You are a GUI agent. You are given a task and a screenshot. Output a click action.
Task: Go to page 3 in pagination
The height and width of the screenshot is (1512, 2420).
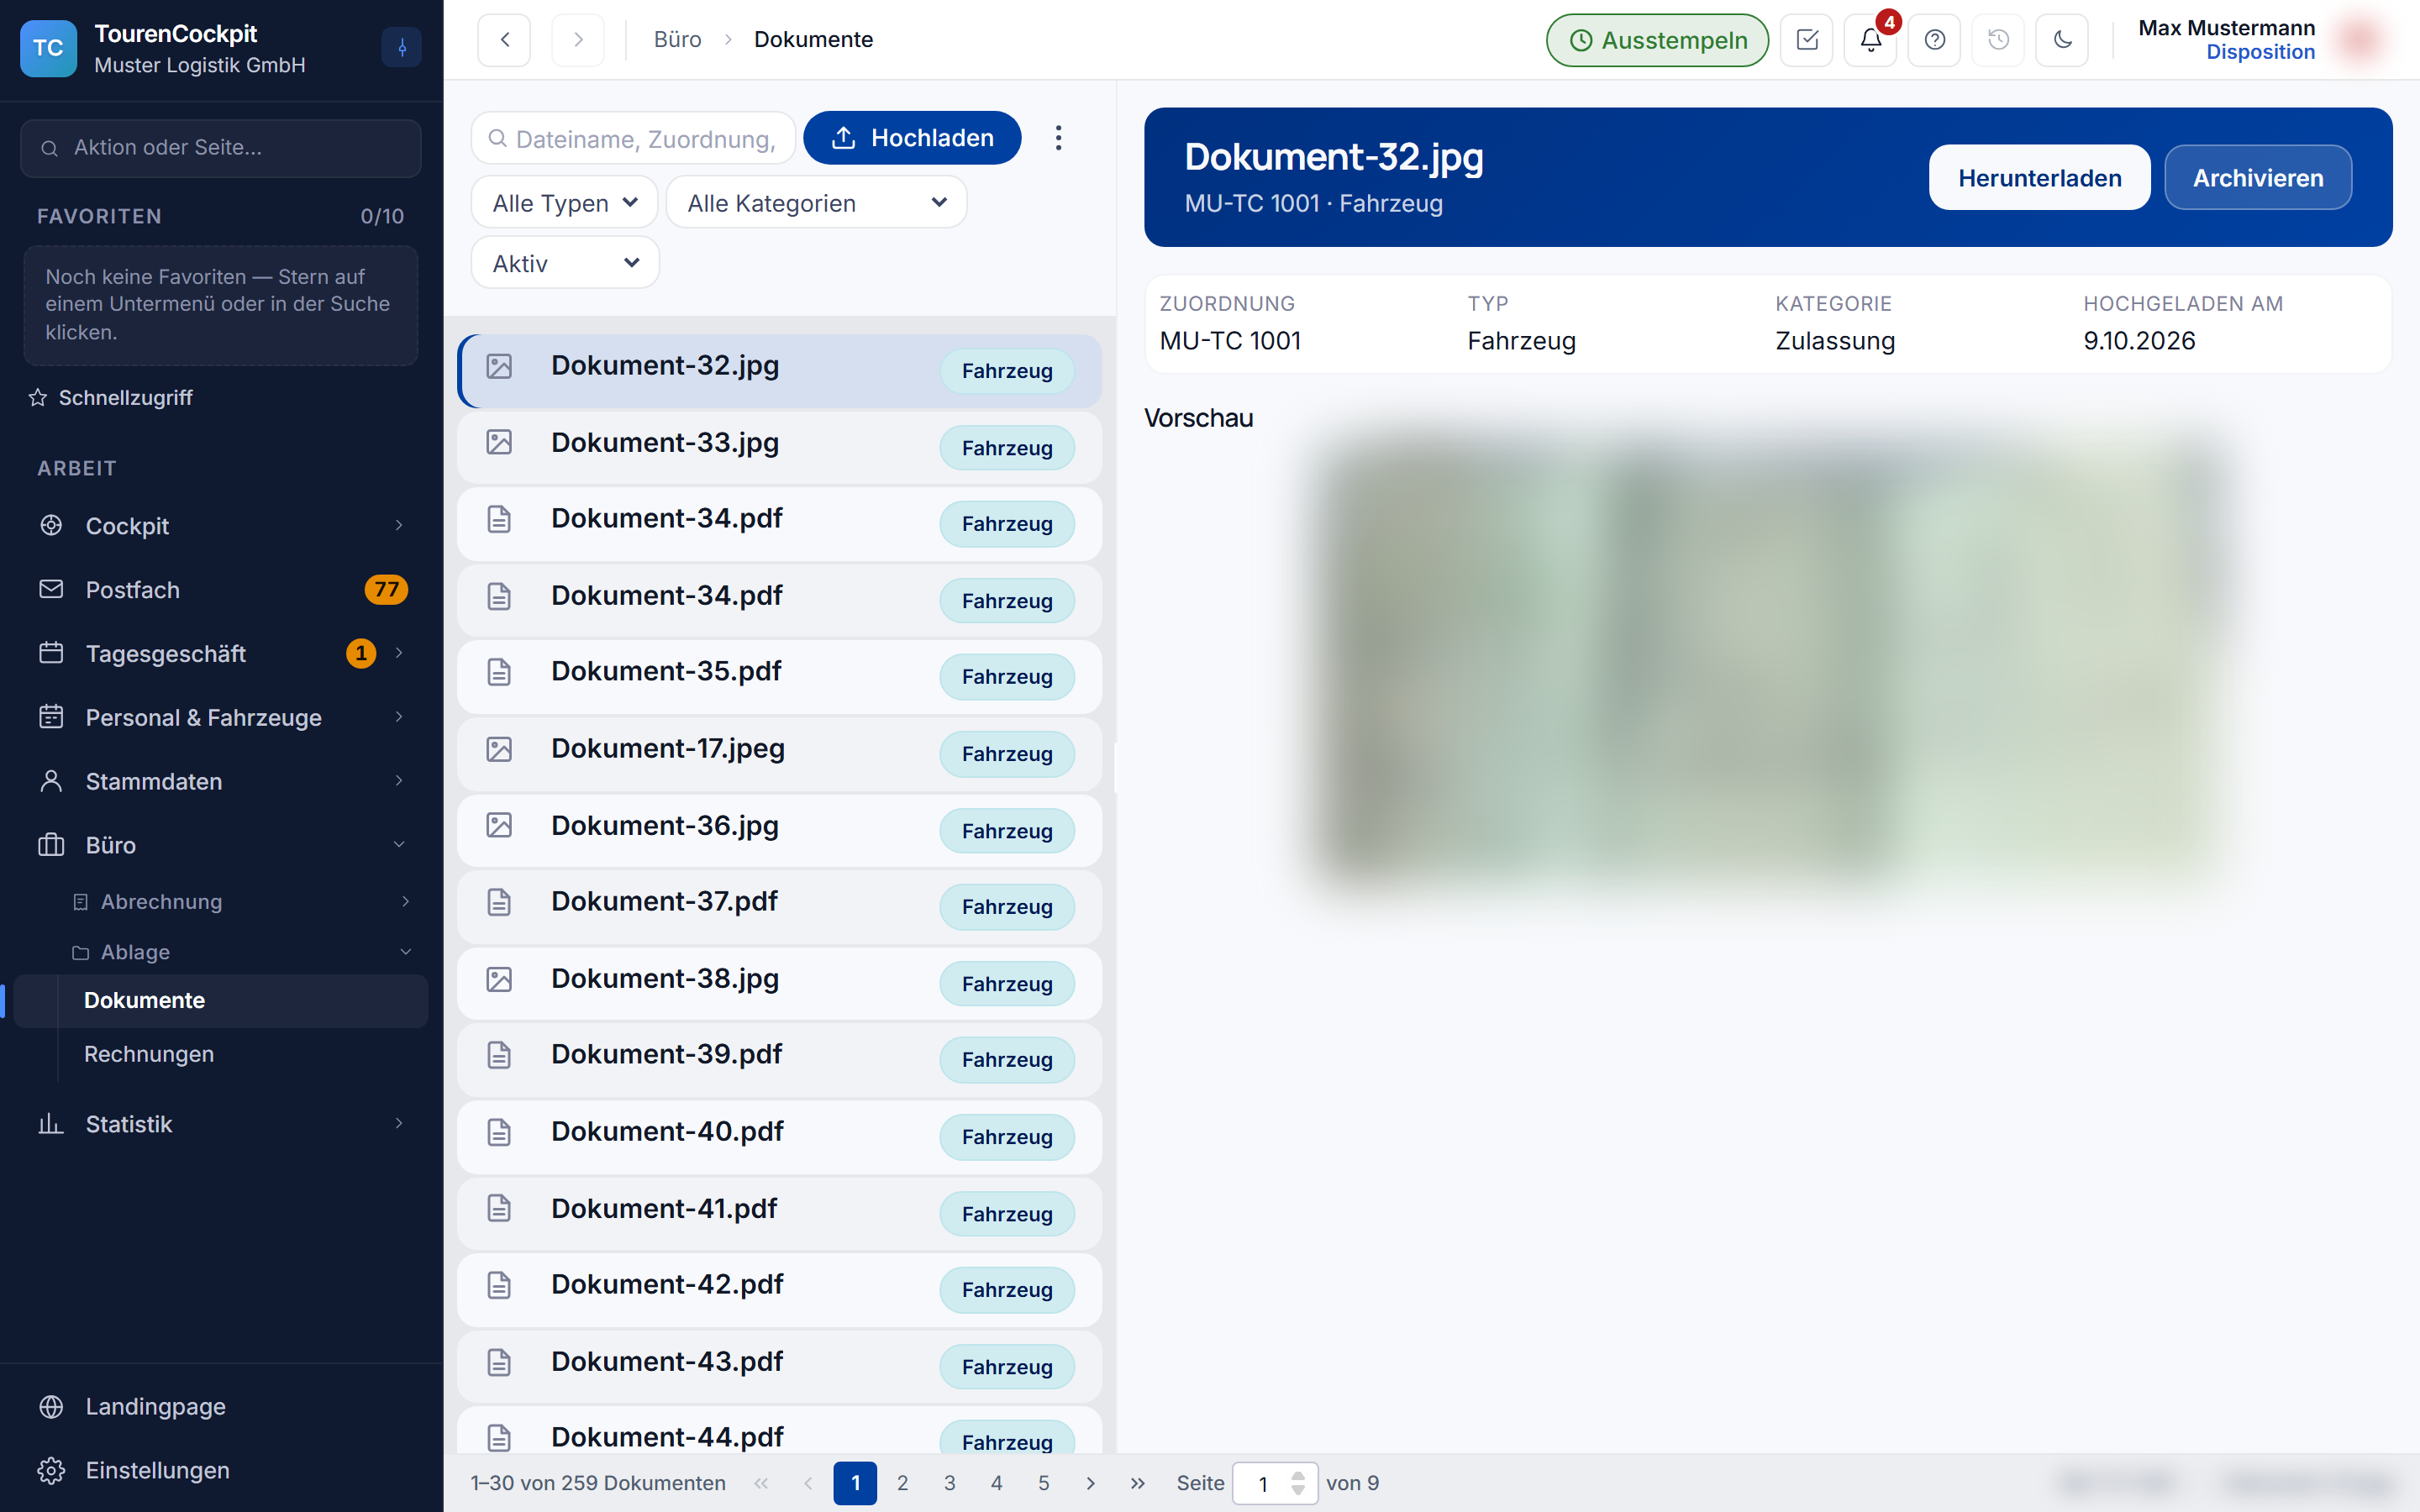[x=949, y=1483]
